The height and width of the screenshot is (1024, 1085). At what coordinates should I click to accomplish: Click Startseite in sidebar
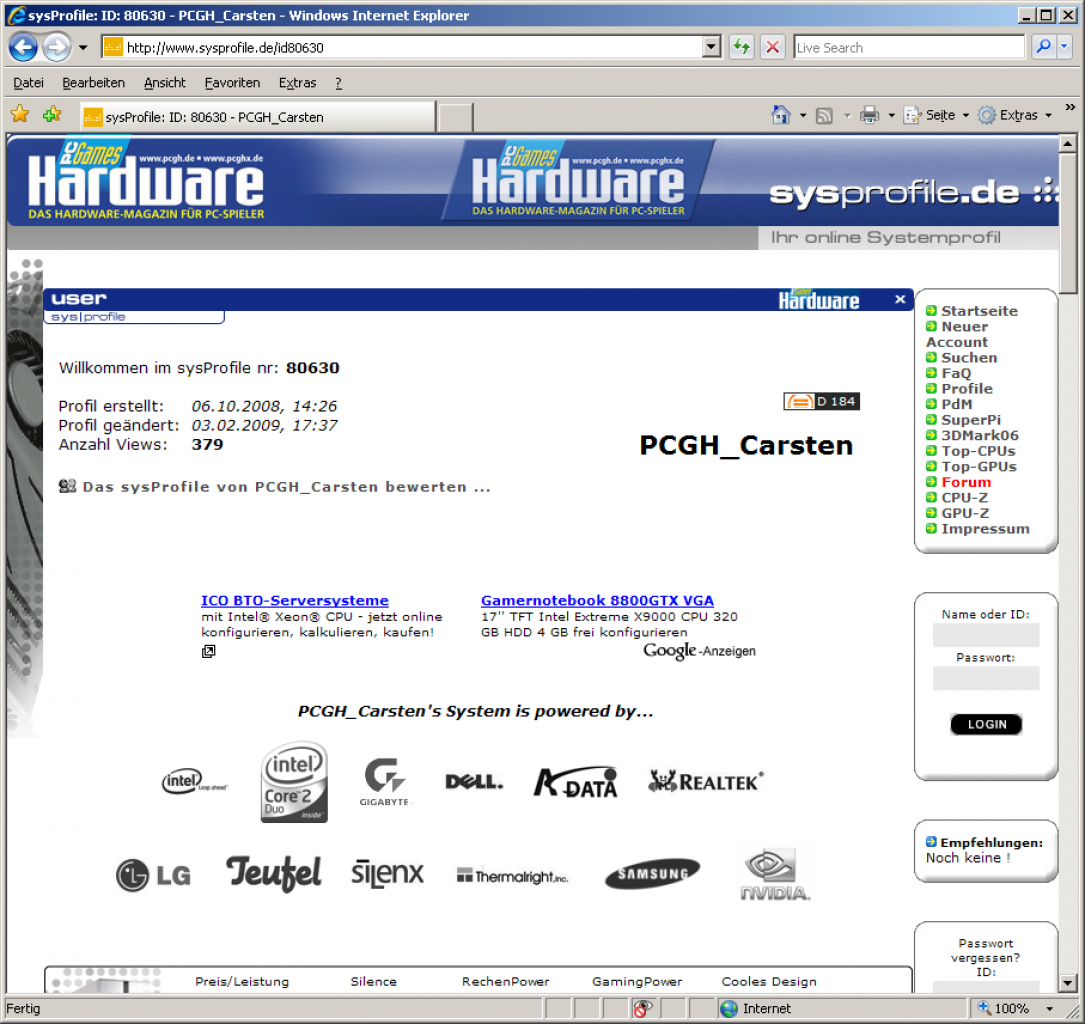(979, 311)
